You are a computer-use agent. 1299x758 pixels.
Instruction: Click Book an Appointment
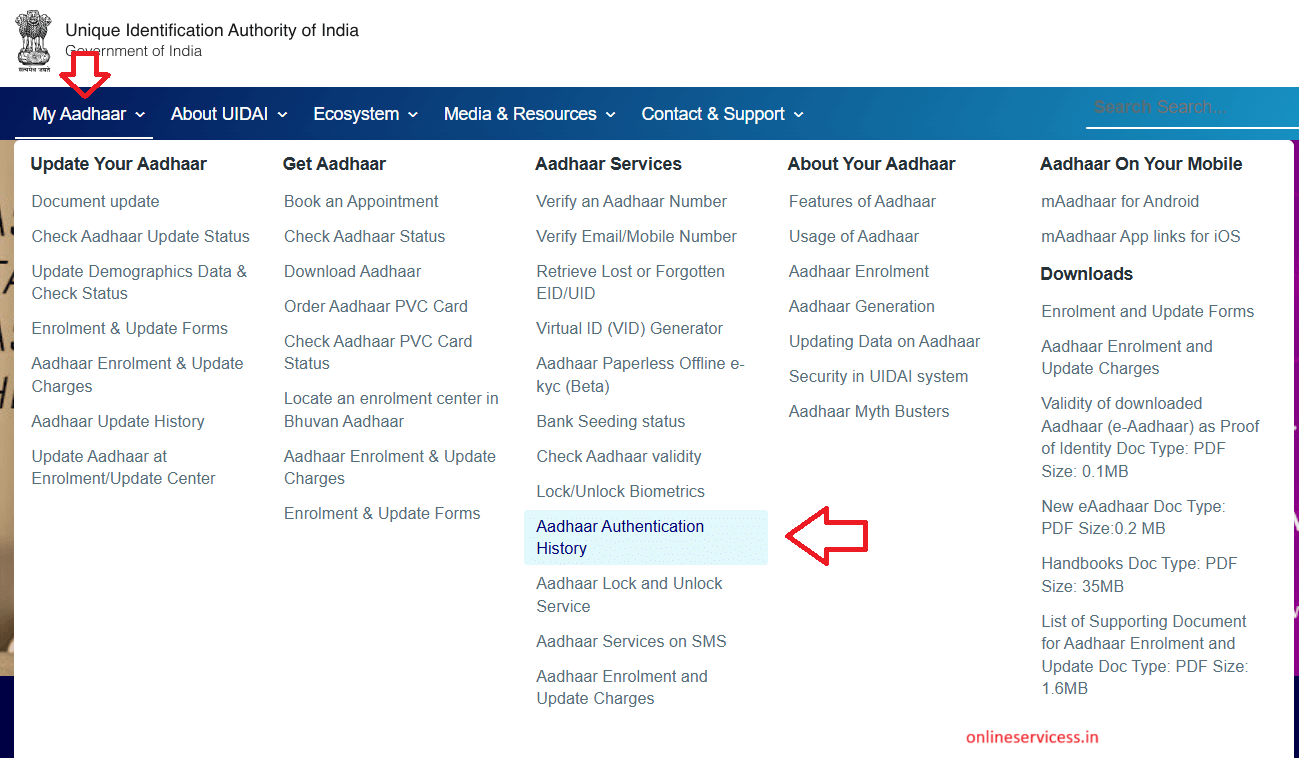pos(360,201)
